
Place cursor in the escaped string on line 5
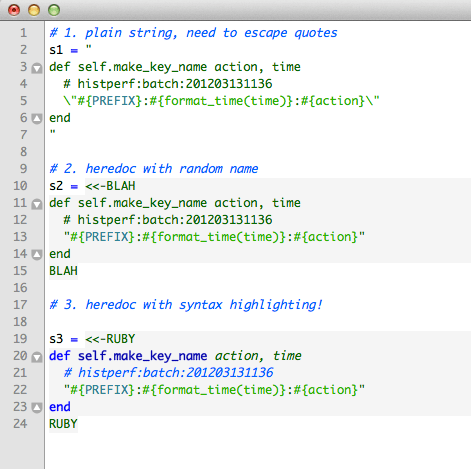[x=222, y=101]
